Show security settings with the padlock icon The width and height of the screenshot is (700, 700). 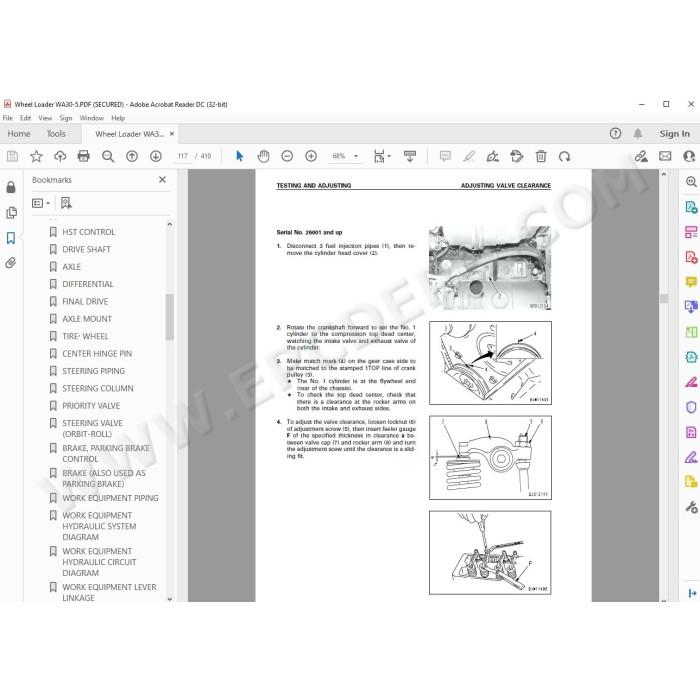11,187
